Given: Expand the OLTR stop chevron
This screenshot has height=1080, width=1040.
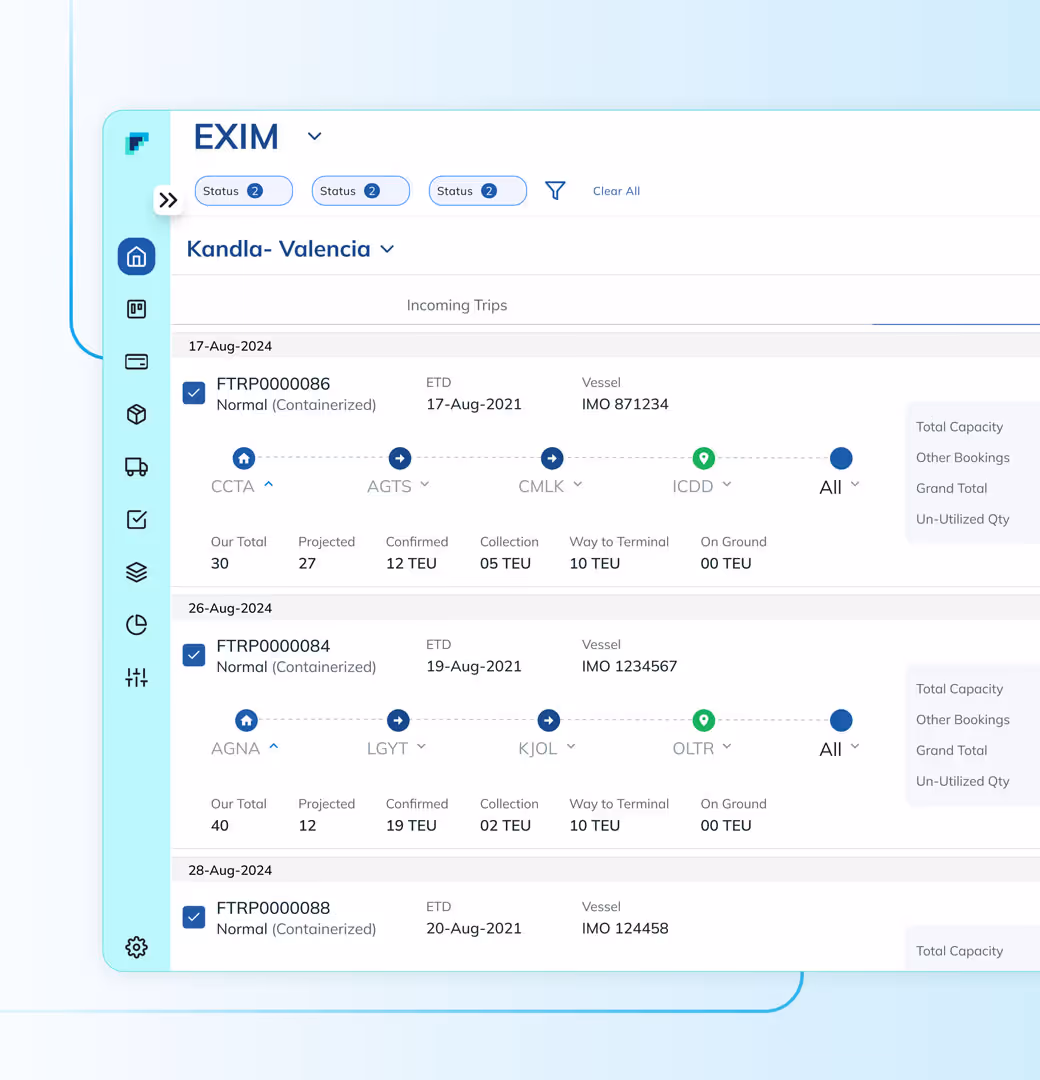Looking at the screenshot, I should tap(727, 747).
